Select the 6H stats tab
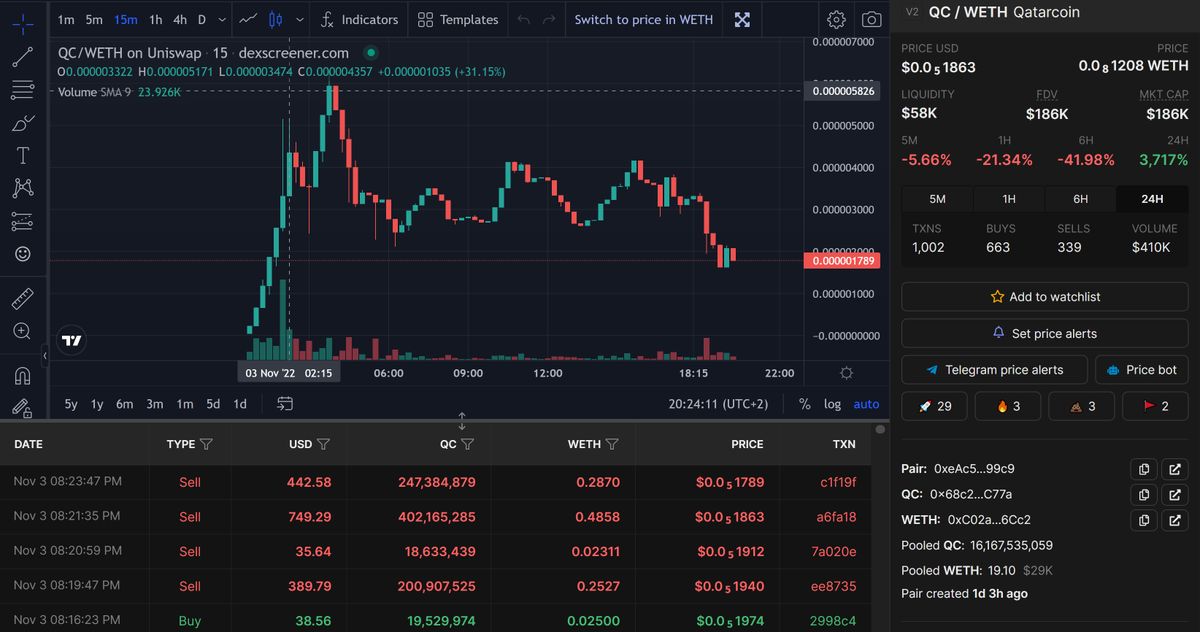1200x632 pixels. [1080, 199]
